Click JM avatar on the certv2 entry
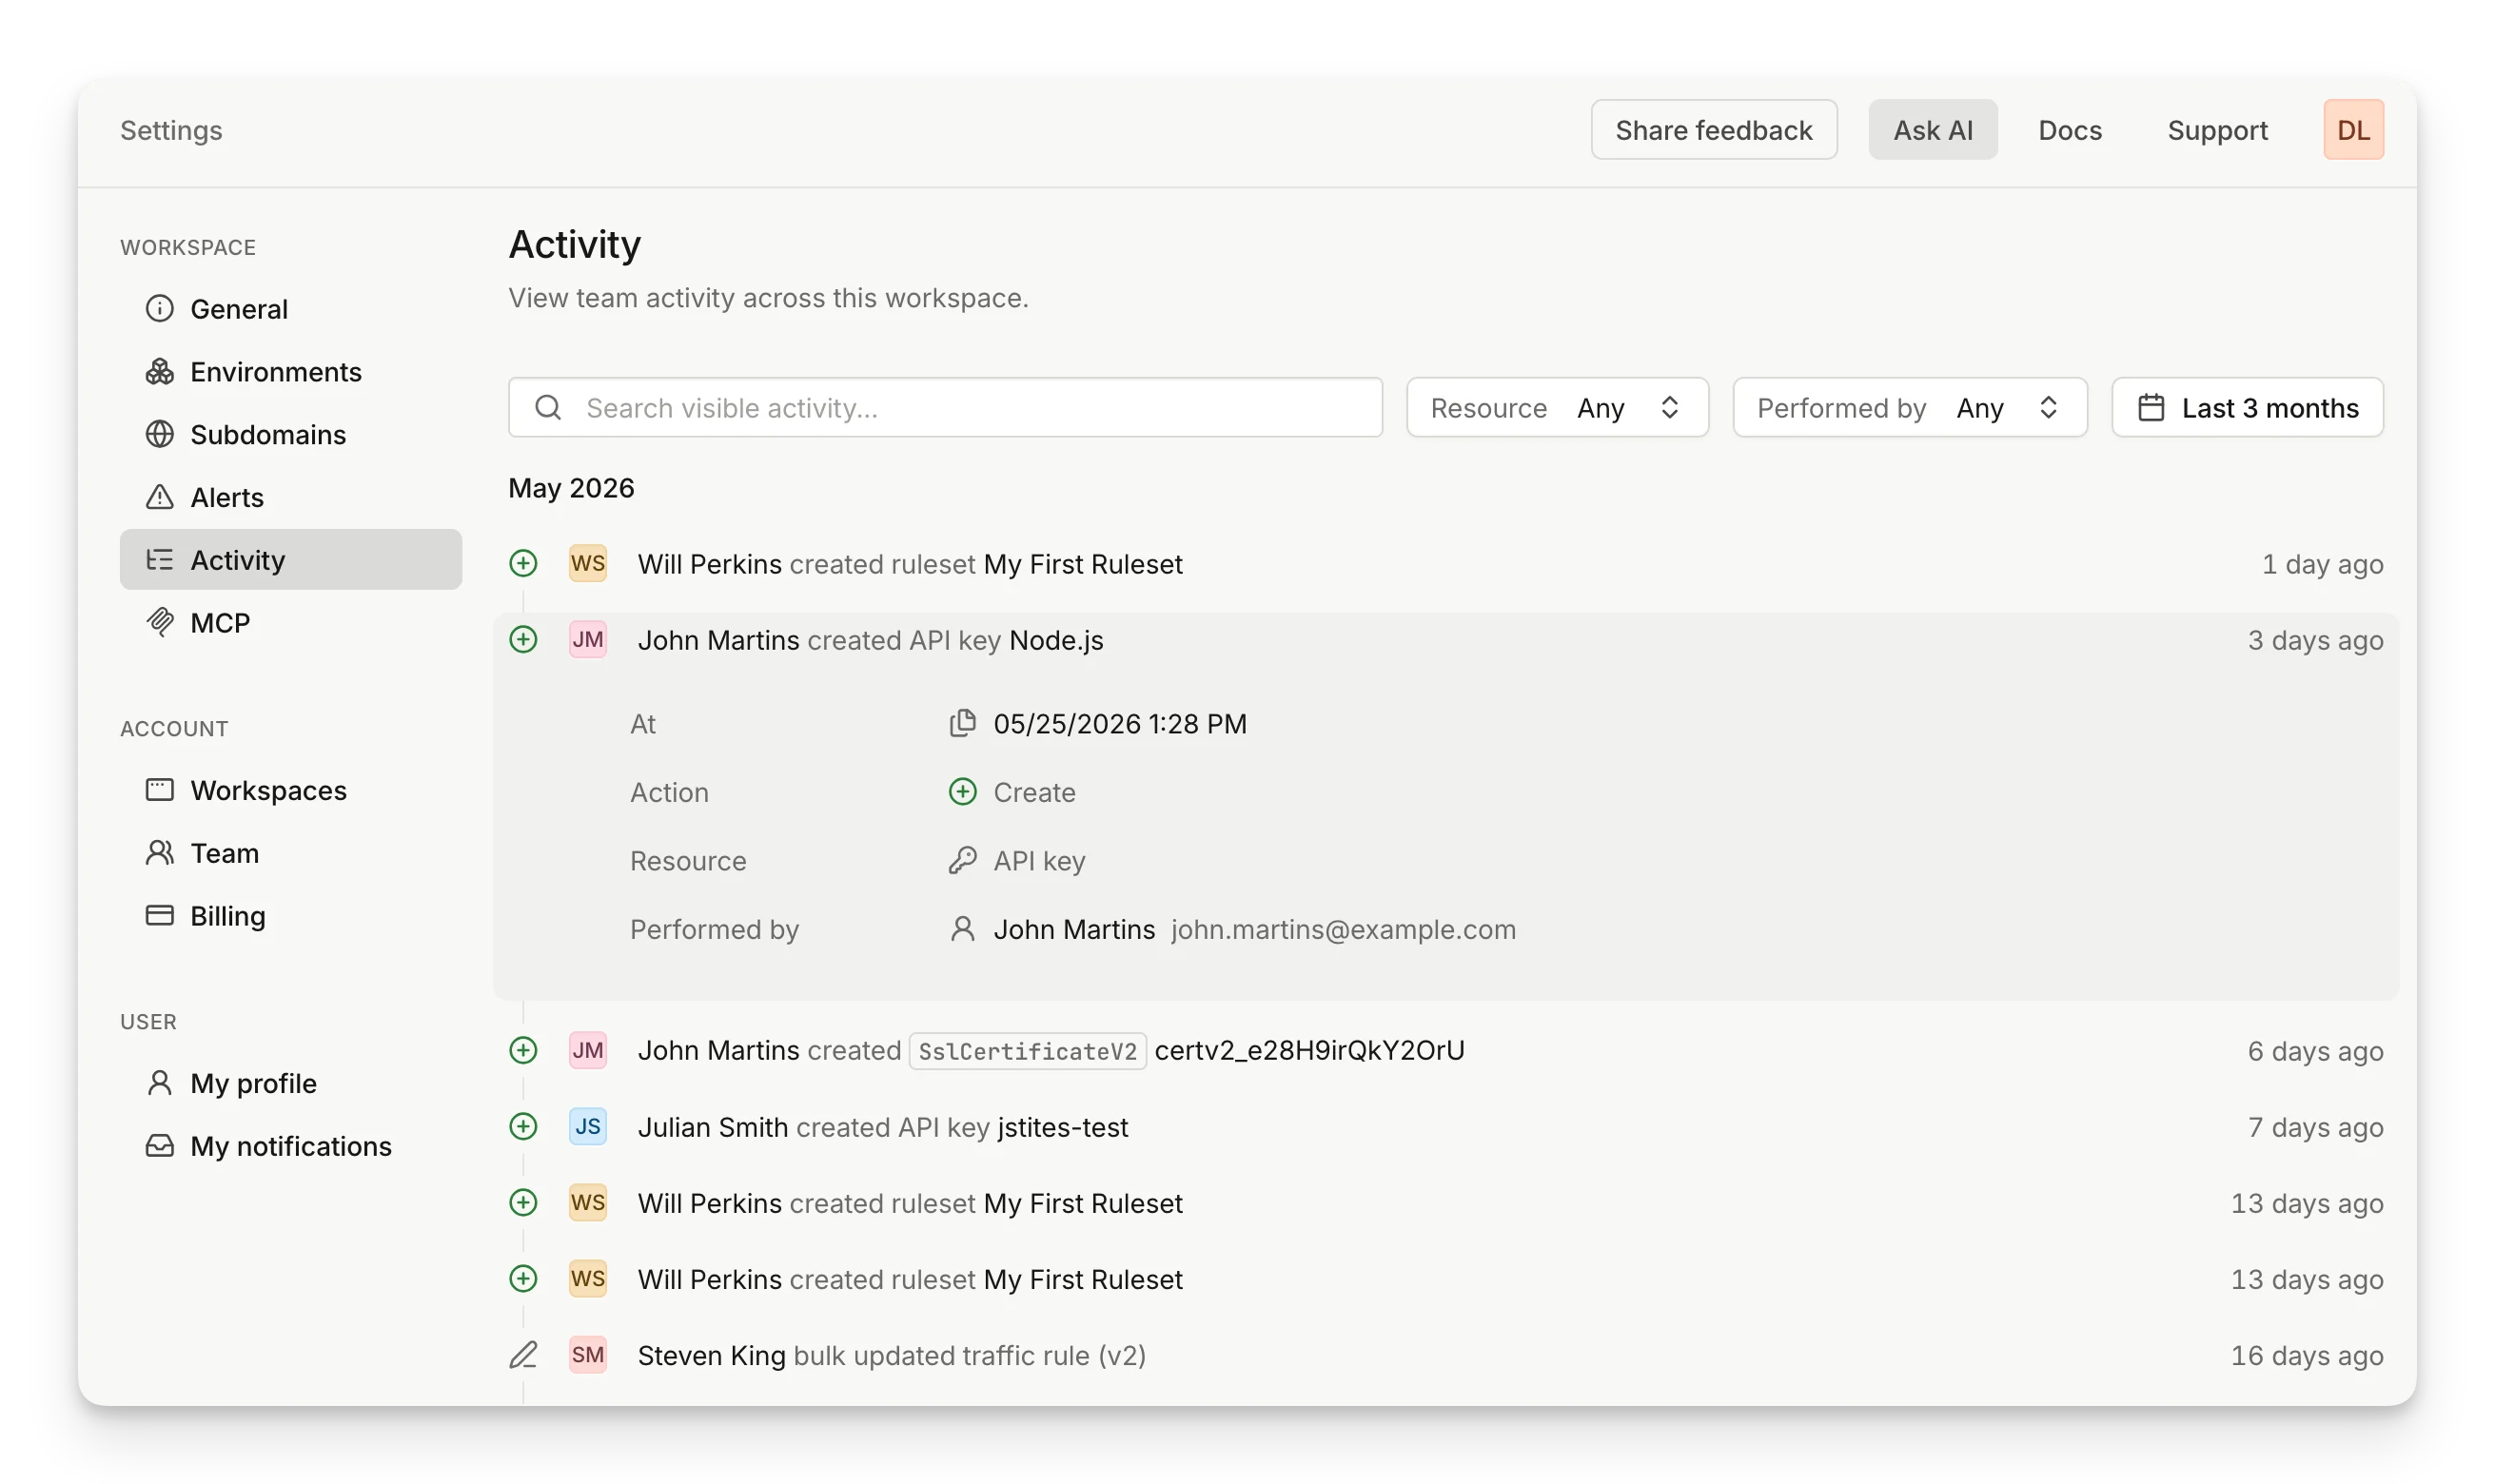The height and width of the screenshot is (1484, 2495). pyautogui.click(x=588, y=1051)
